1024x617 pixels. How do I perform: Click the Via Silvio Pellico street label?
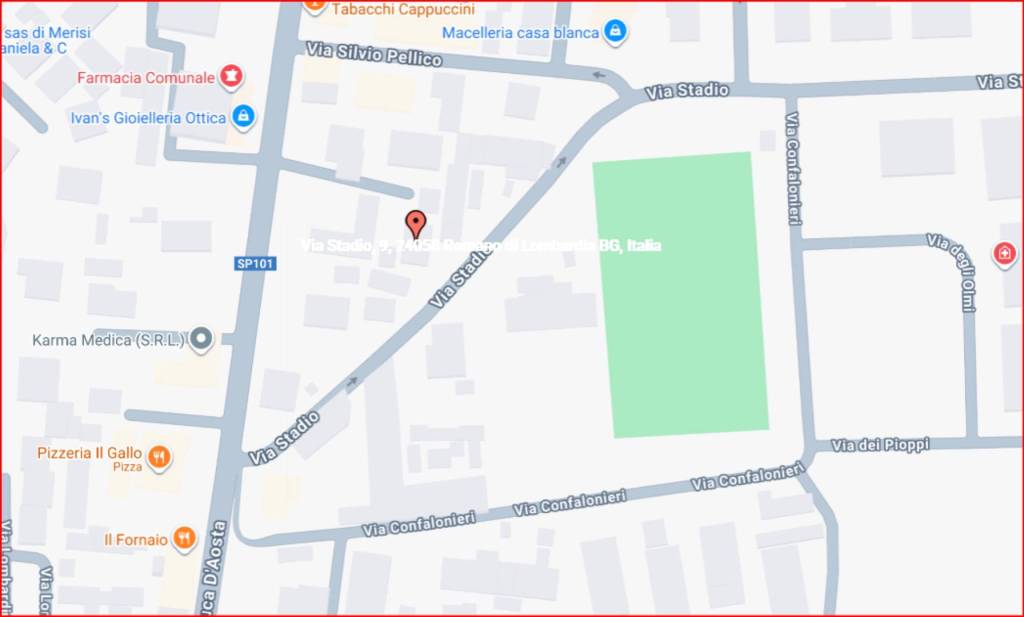coord(374,54)
